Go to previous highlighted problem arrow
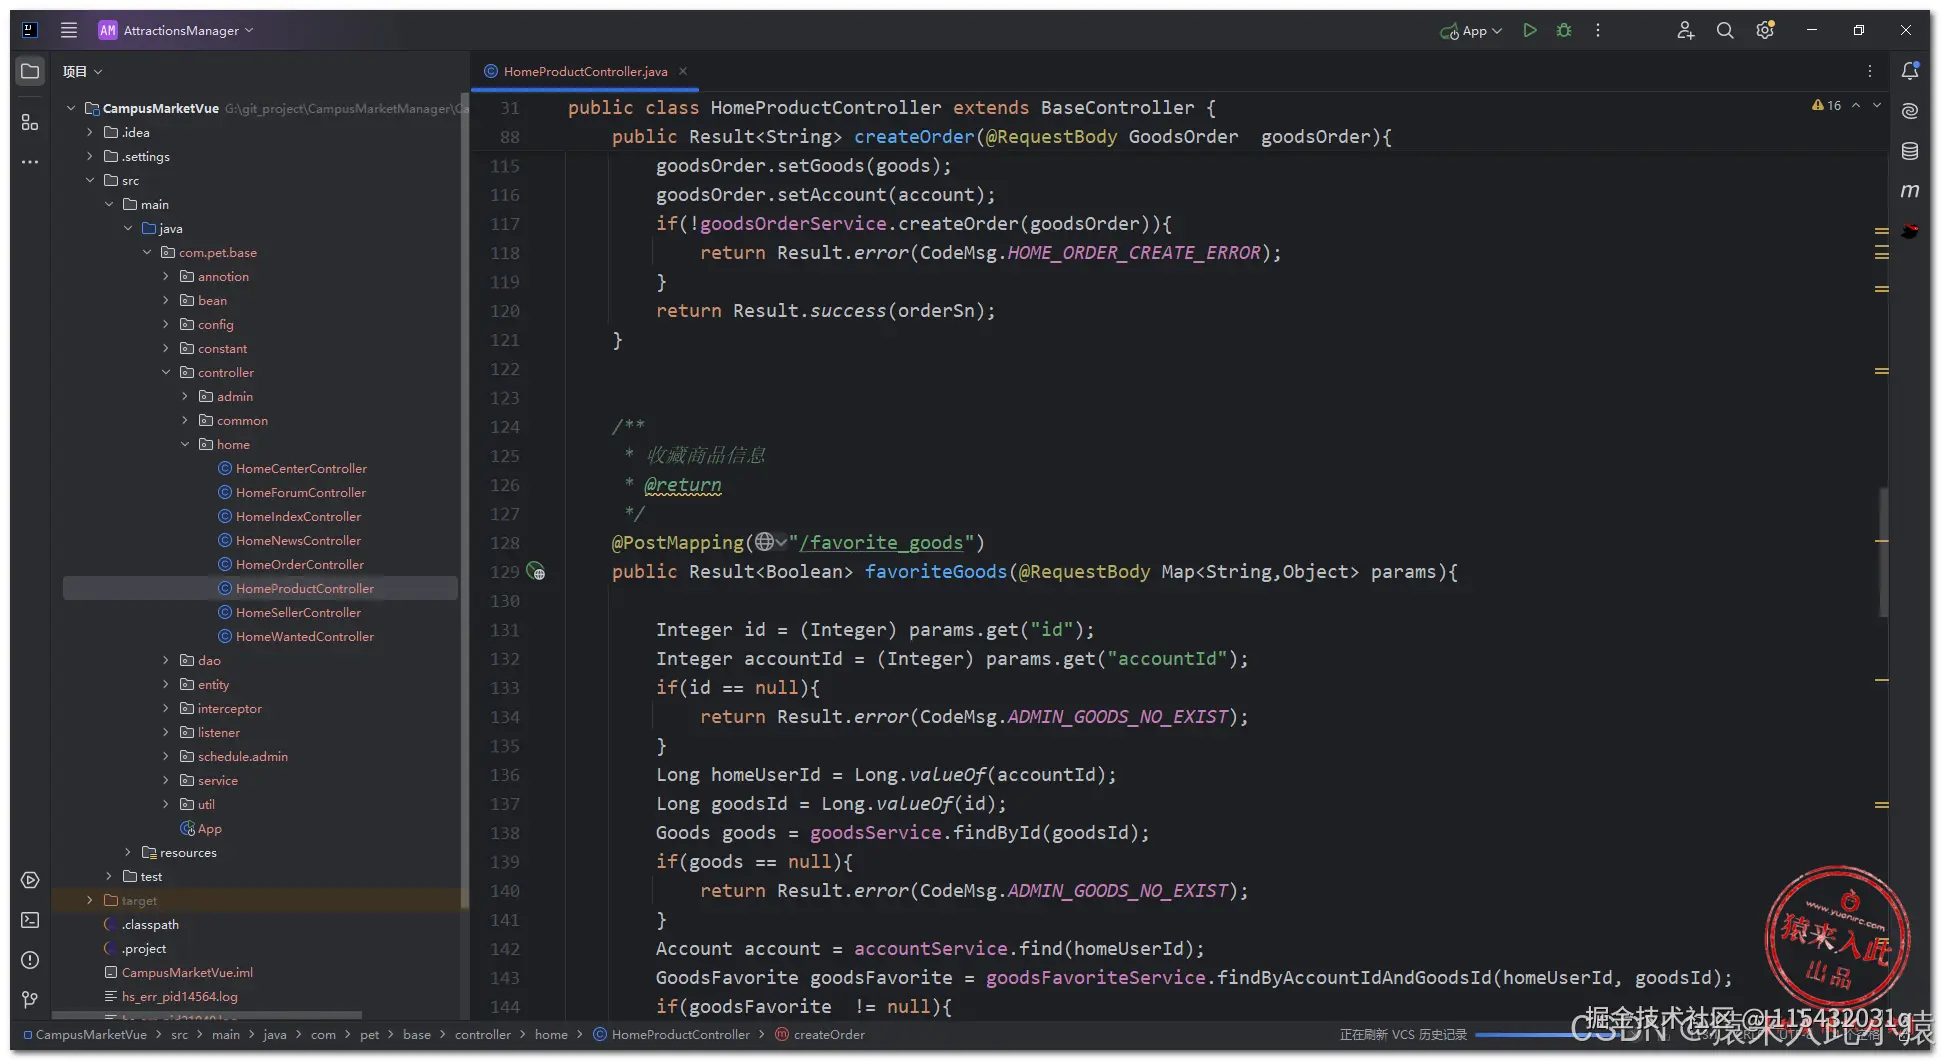Viewport: 1941px width, 1061px height. pyautogui.click(x=1856, y=105)
